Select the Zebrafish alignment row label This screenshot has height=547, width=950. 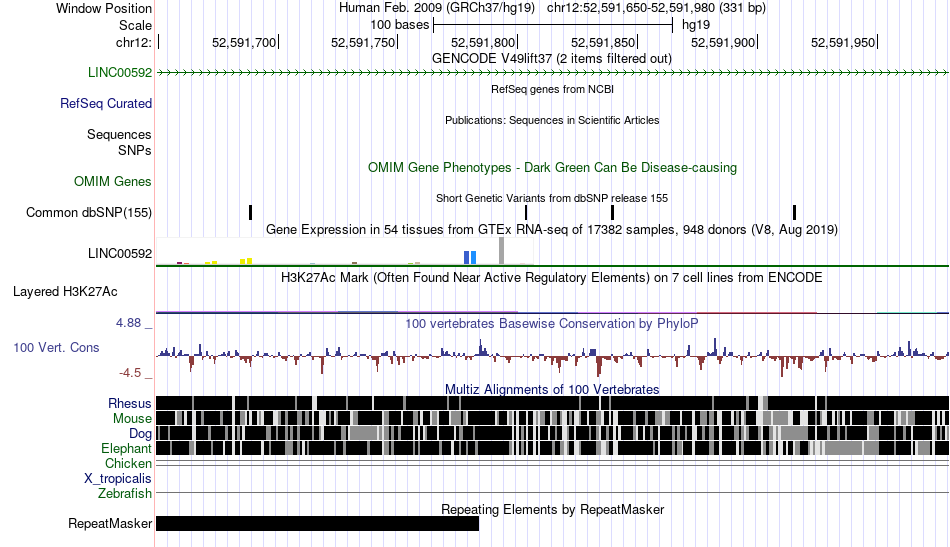125,494
